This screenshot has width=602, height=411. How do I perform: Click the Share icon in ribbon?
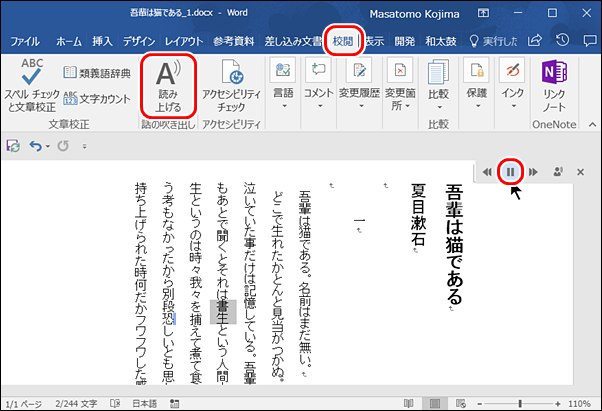[535, 40]
